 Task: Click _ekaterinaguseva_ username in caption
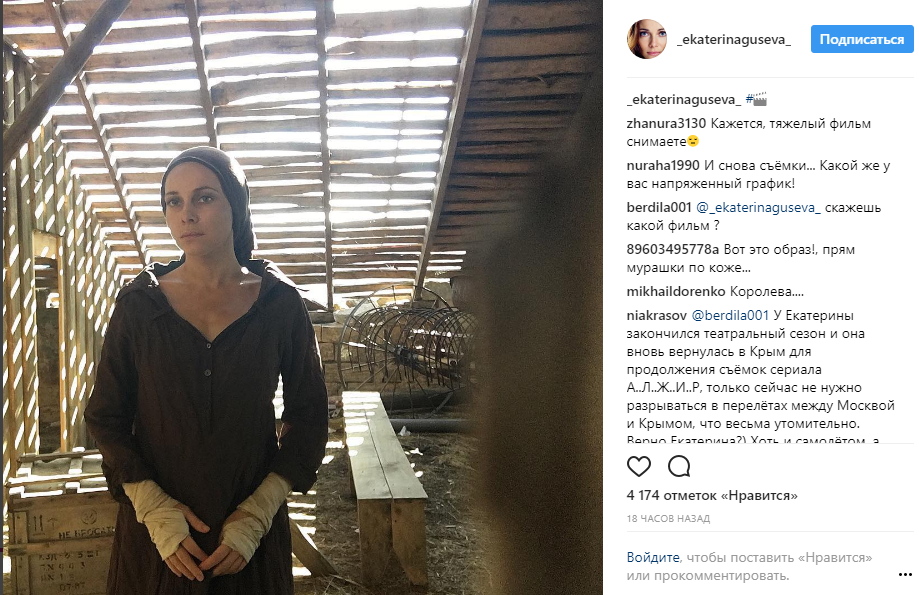click(x=684, y=99)
